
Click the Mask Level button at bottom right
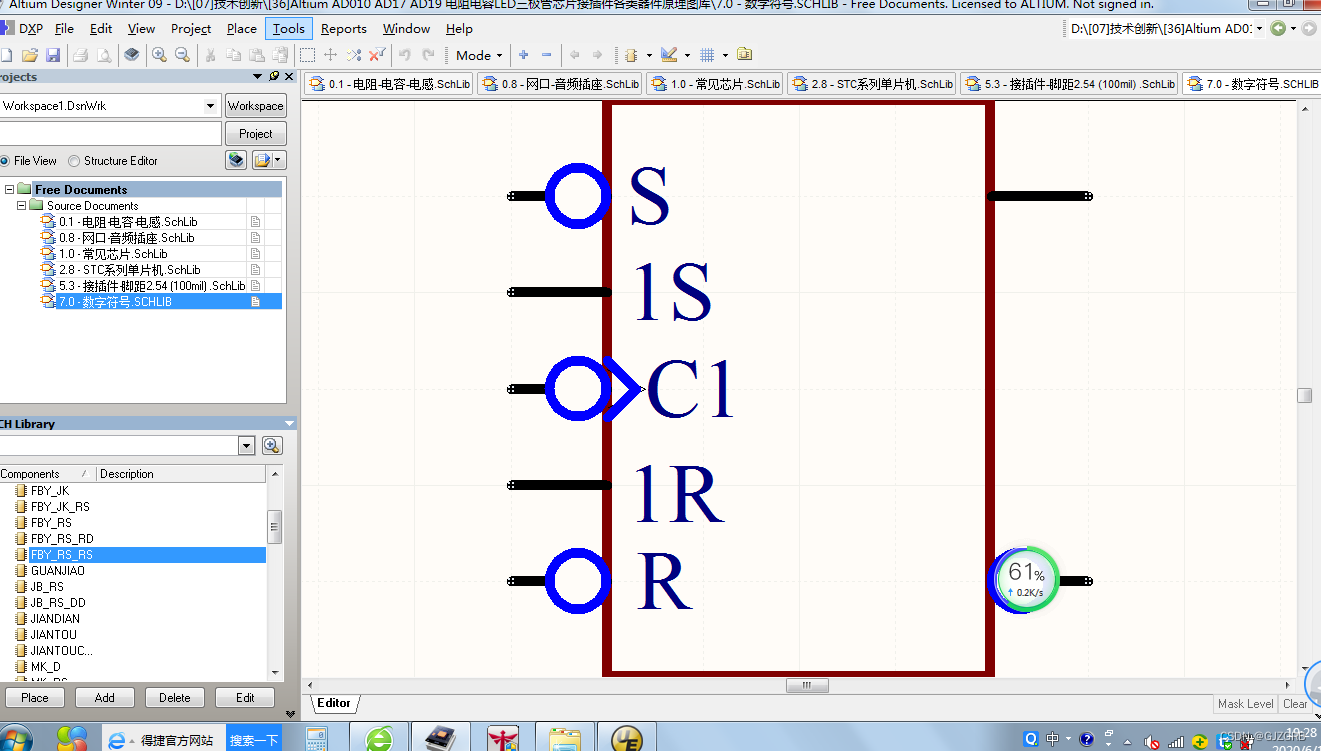pyautogui.click(x=1245, y=704)
